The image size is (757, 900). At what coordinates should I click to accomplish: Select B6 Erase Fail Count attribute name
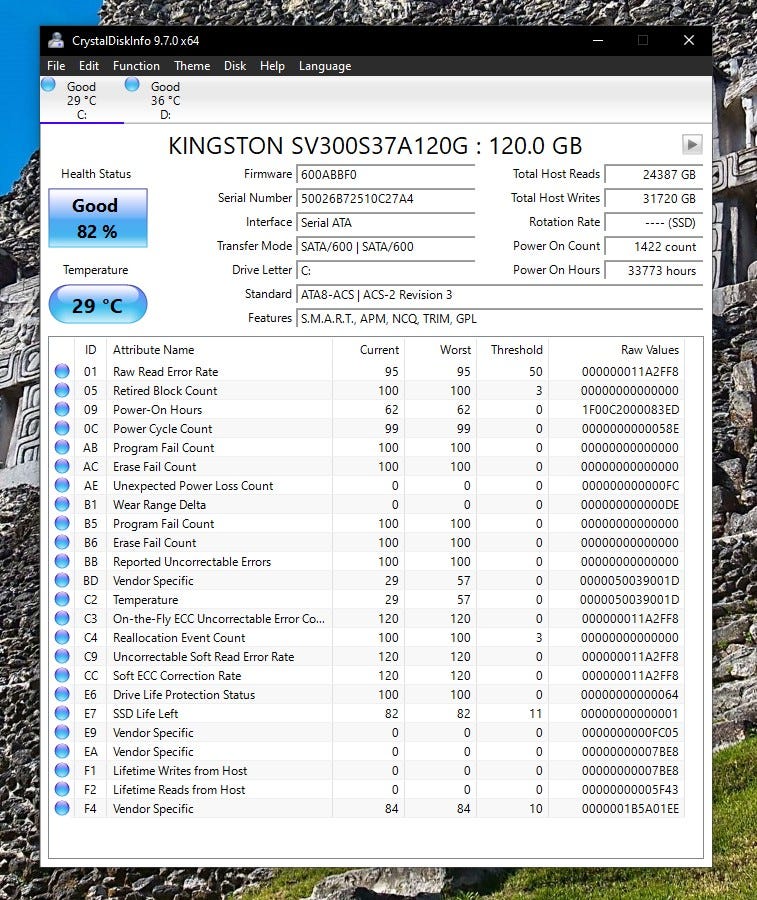click(154, 542)
